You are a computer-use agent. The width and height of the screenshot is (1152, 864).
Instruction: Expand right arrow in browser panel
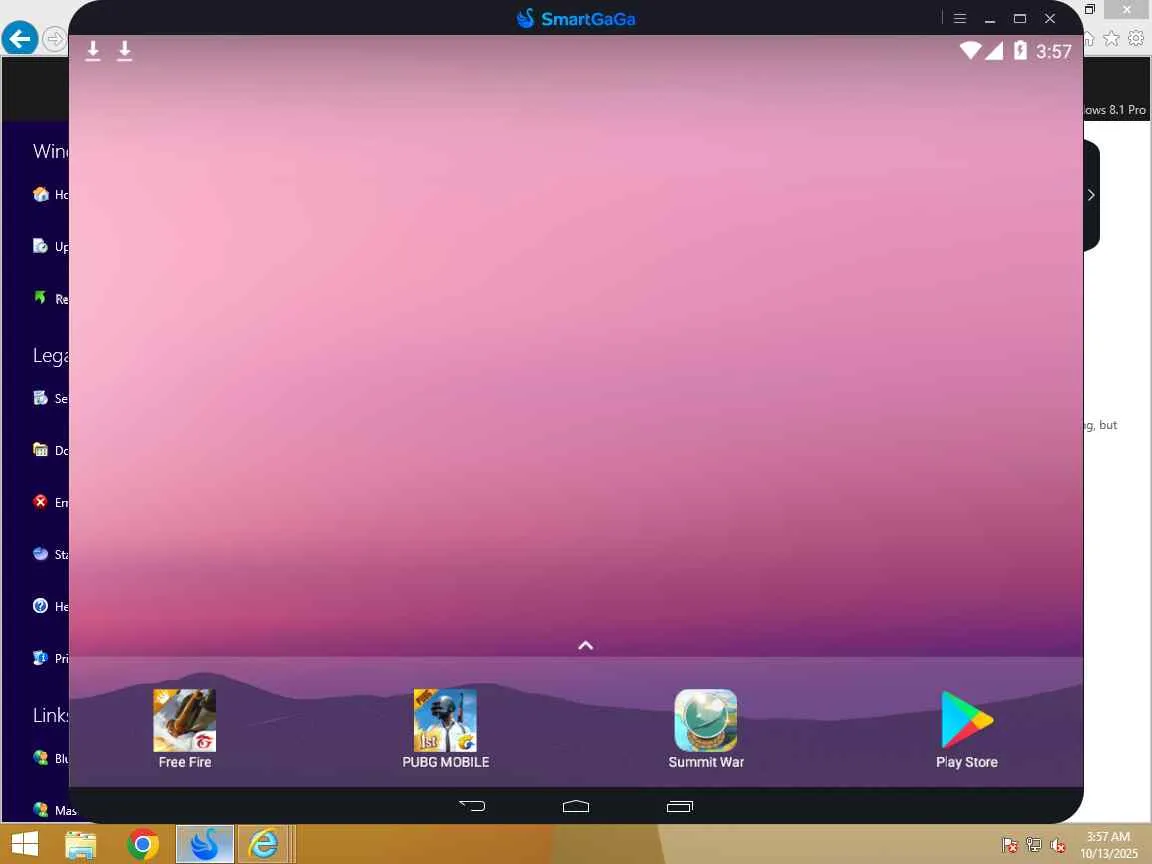coord(1091,195)
